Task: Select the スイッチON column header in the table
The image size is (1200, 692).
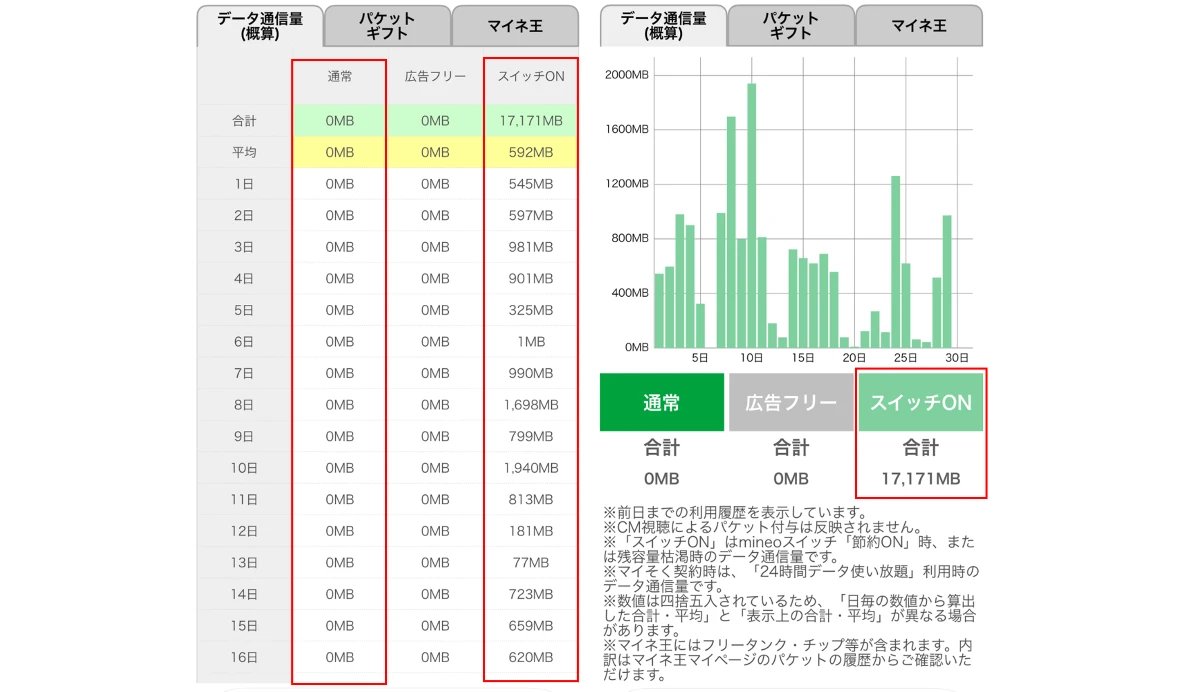Action: coord(530,77)
